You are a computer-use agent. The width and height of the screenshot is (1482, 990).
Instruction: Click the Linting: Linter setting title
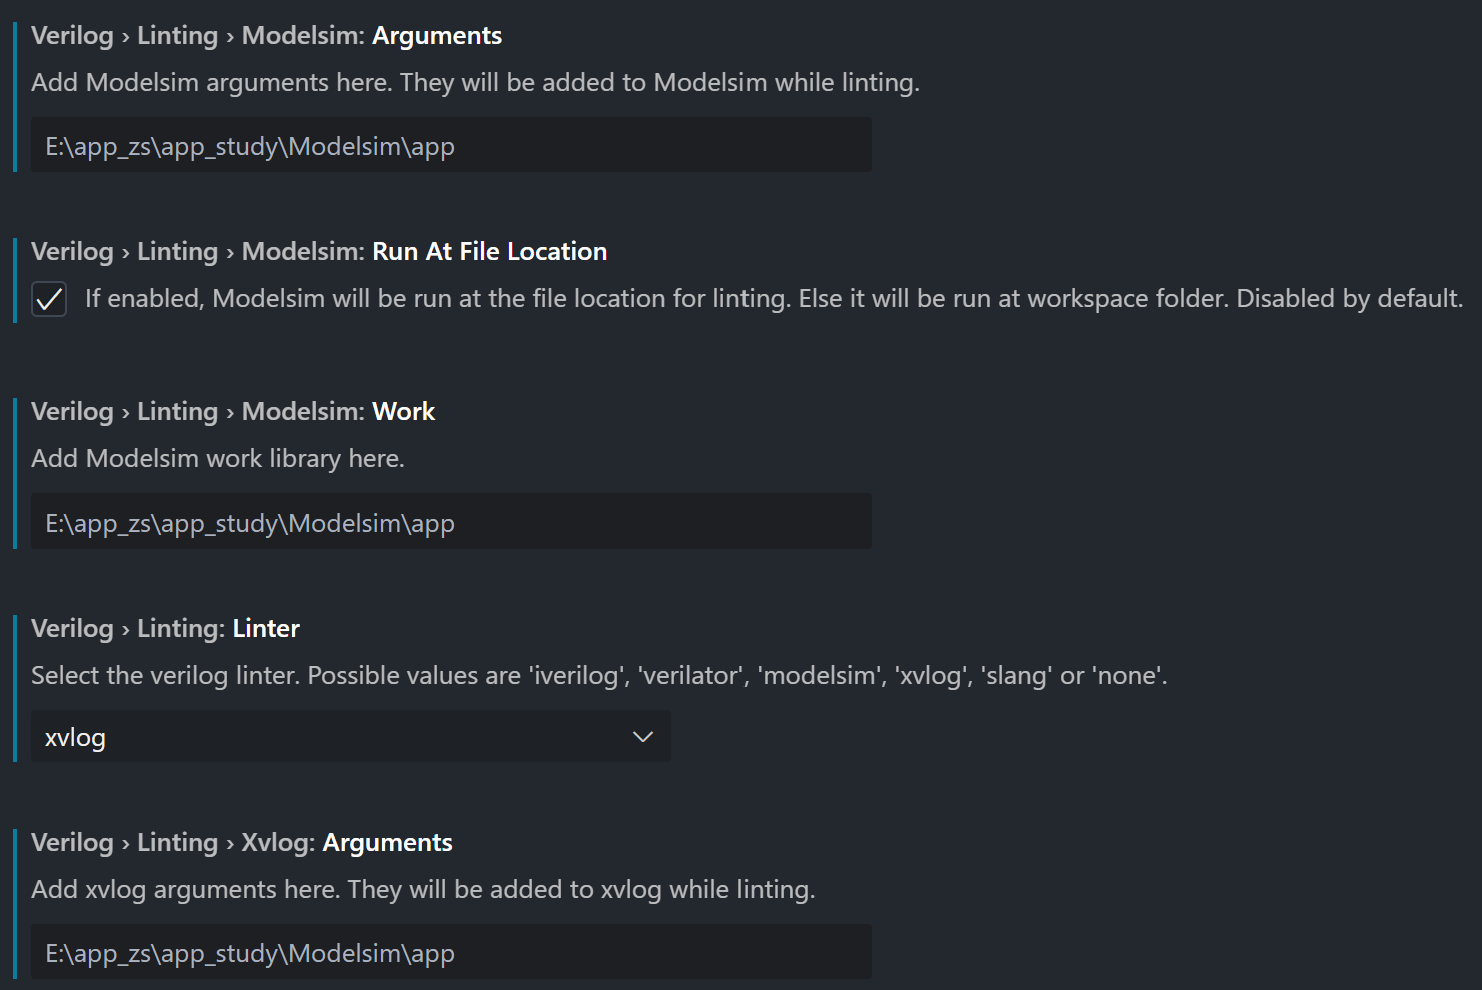click(x=165, y=628)
